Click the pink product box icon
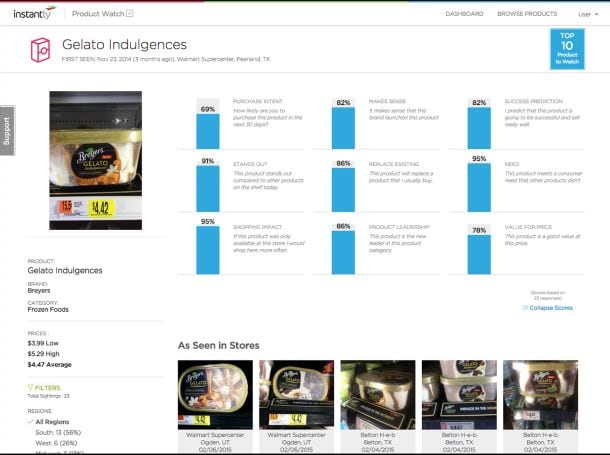The image size is (610, 455). pyautogui.click(x=40, y=50)
